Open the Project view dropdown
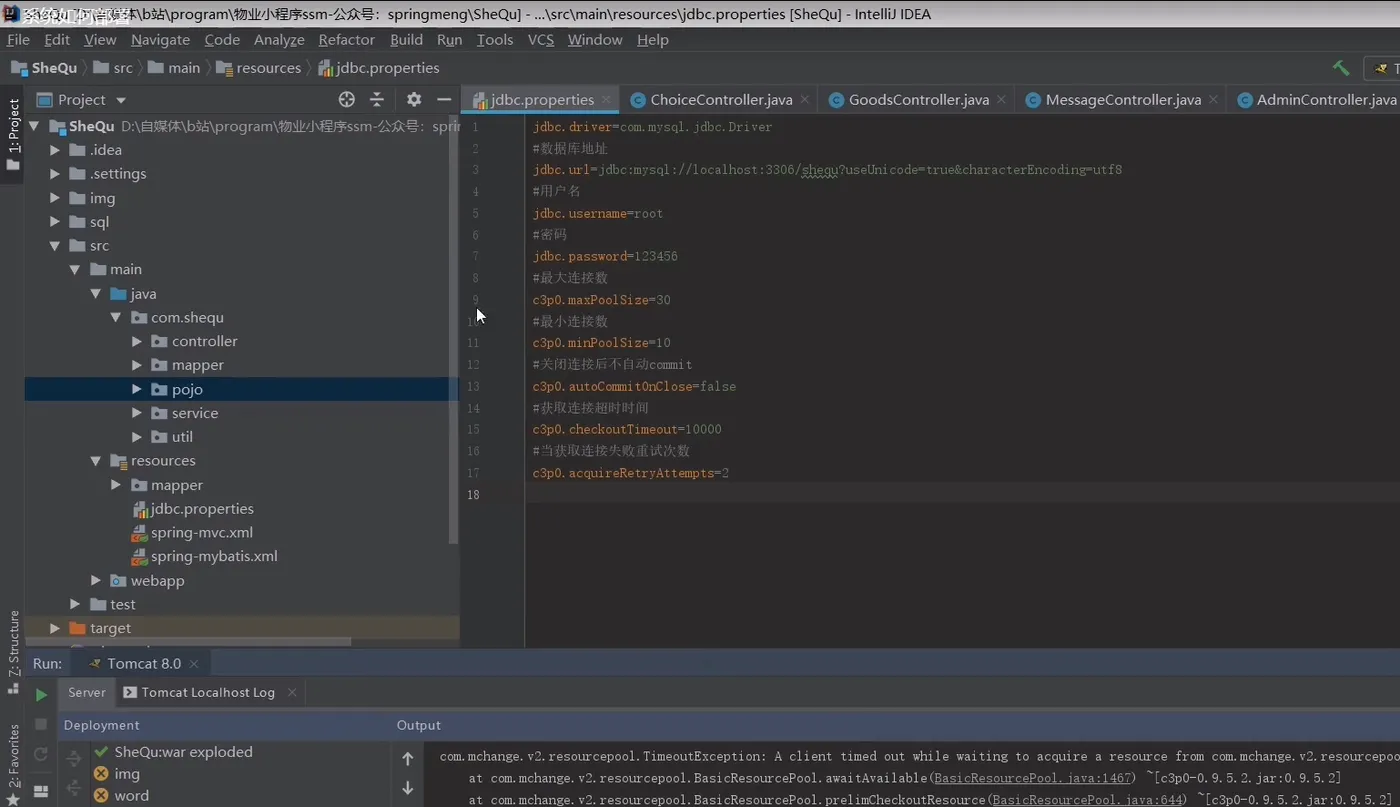Image resolution: width=1400 pixels, height=807 pixels. 121,100
